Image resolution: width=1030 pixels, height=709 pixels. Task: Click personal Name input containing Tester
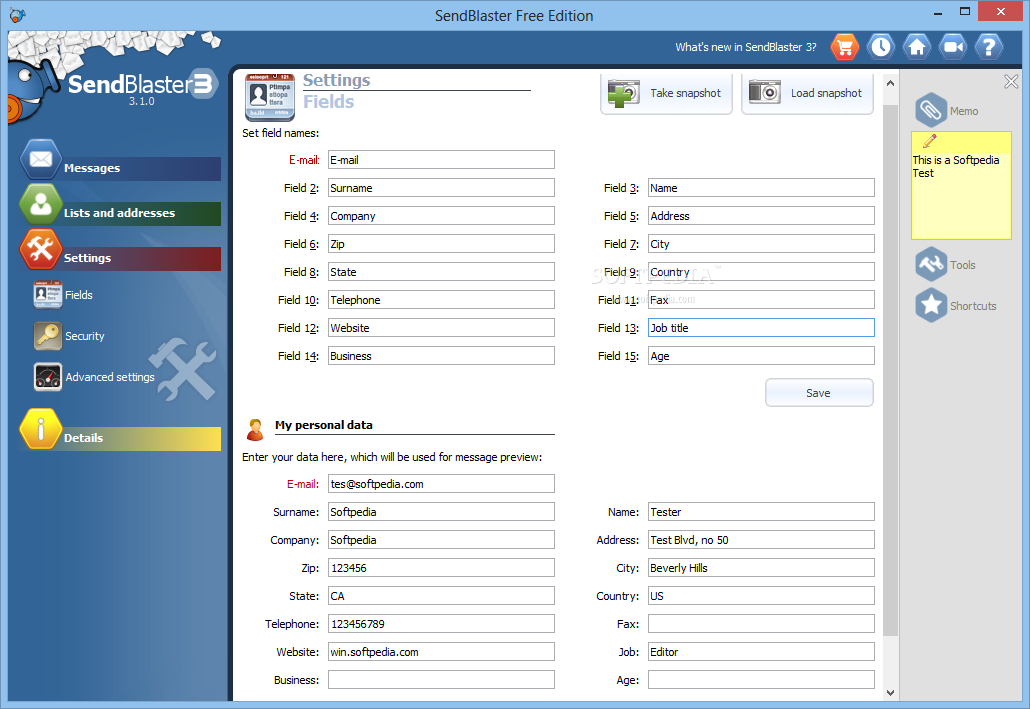click(761, 512)
